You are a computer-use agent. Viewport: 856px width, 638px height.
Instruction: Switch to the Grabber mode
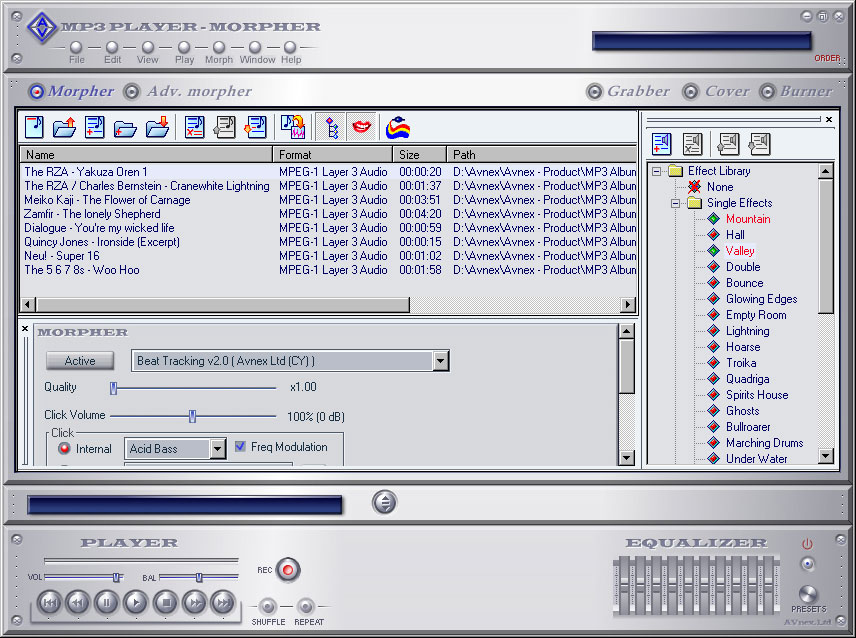point(594,92)
